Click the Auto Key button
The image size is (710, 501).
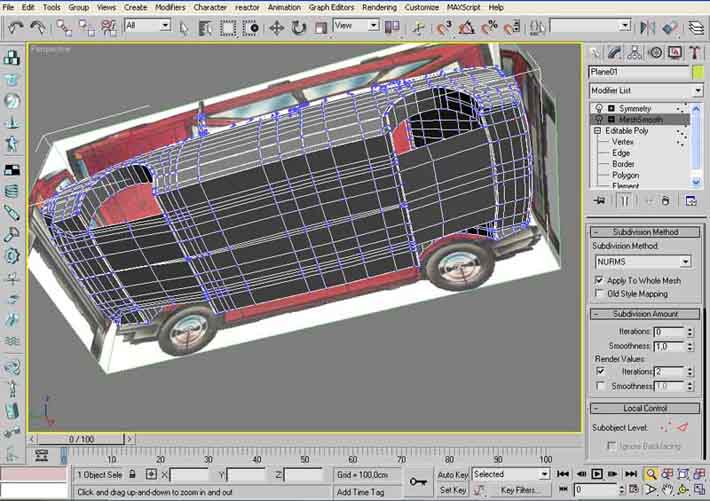452,474
